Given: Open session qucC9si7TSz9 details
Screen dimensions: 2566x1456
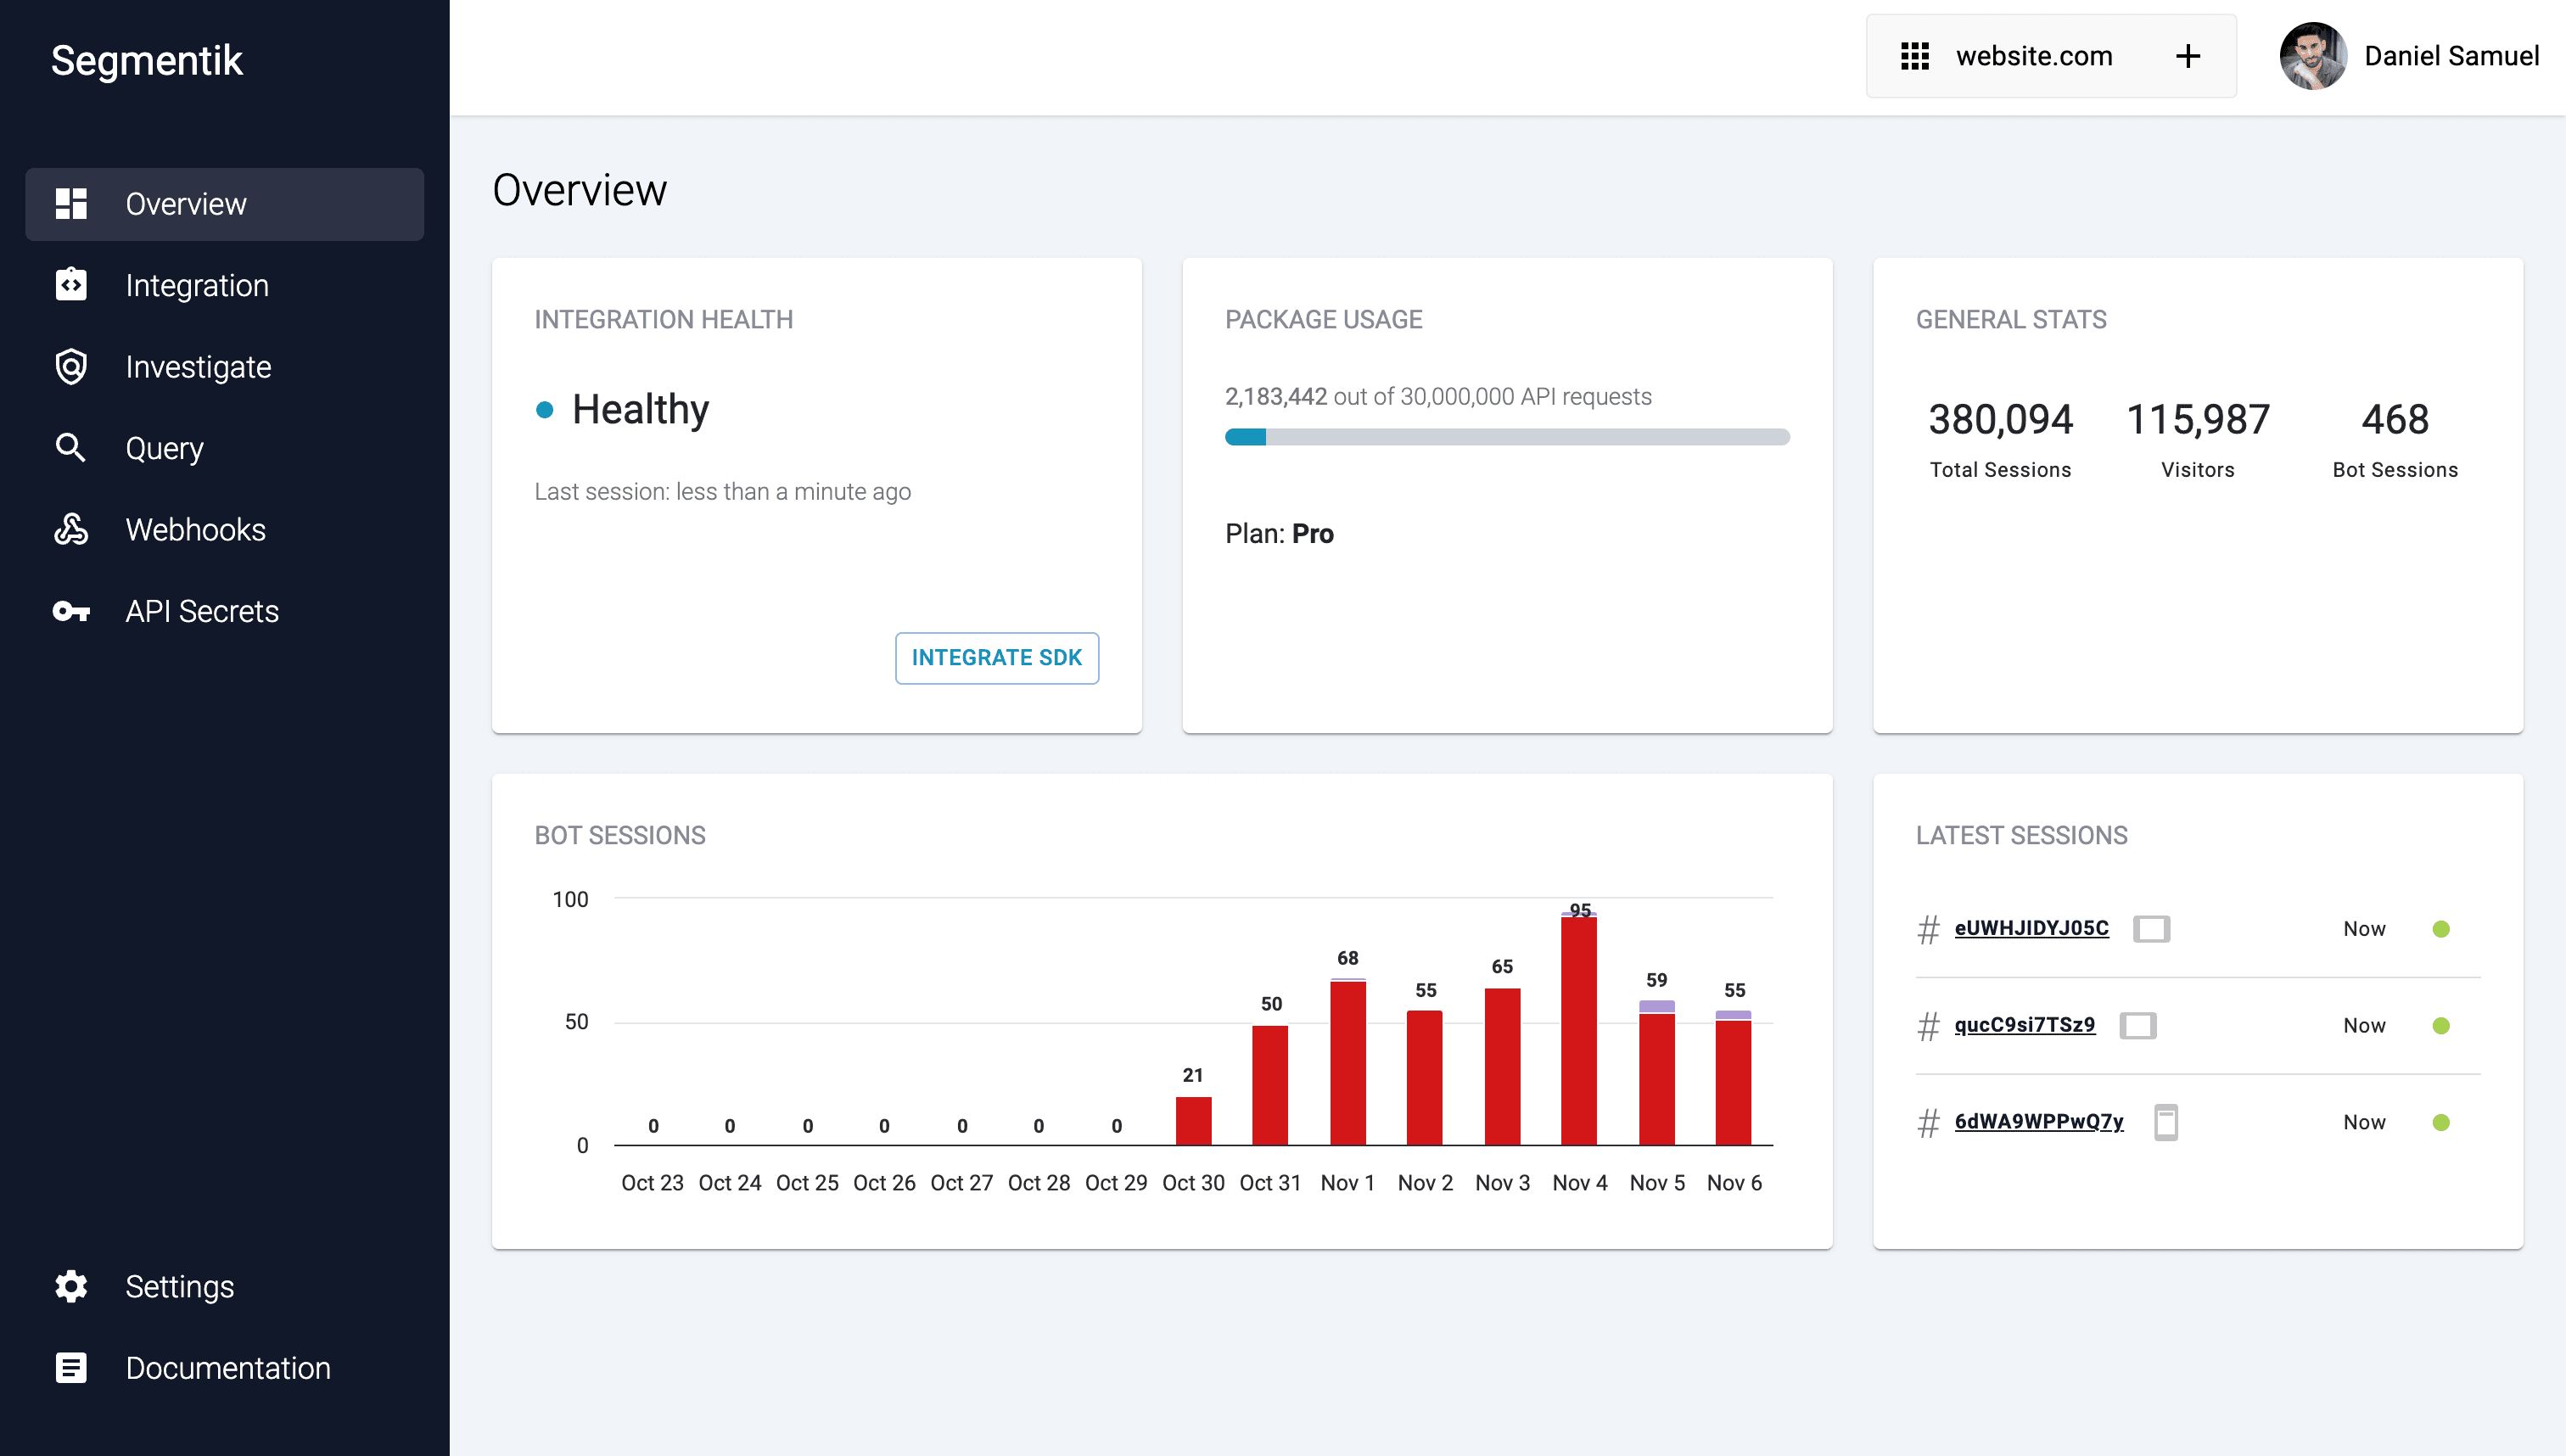Looking at the screenshot, I should tap(2023, 1024).
